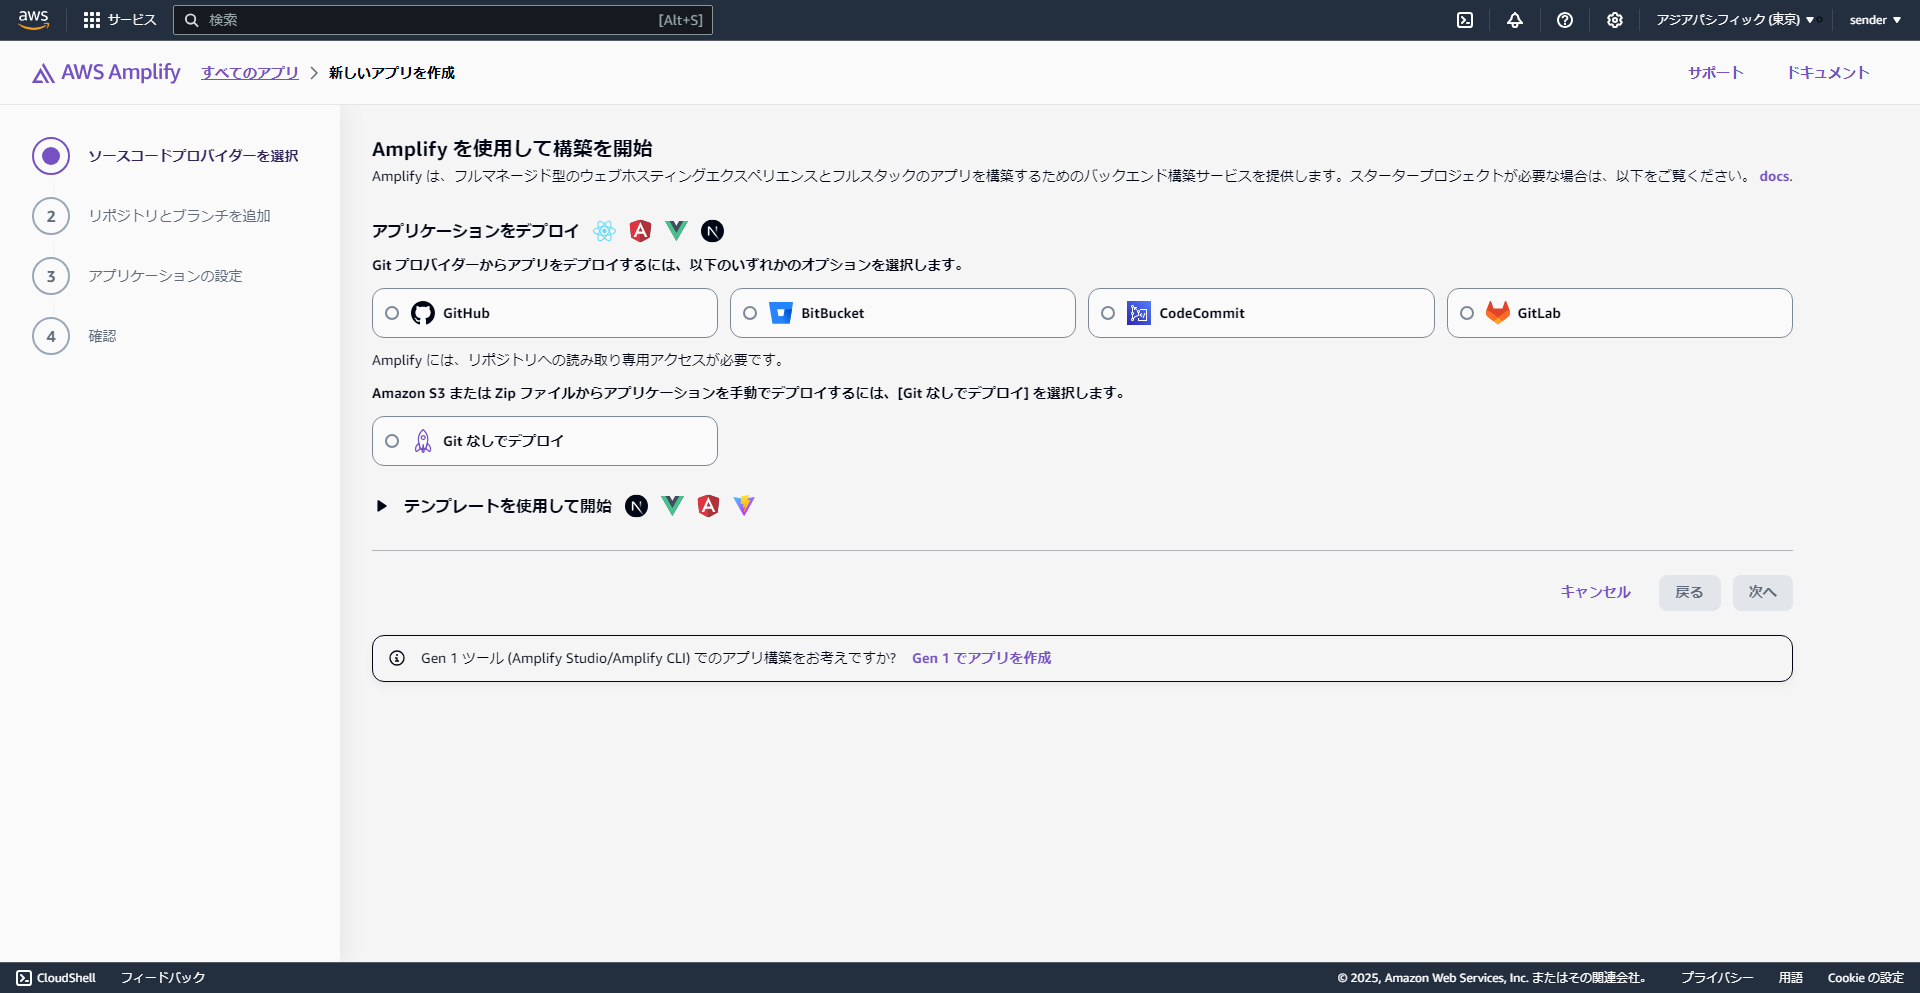
Task: Open the notifications bell icon
Action: [x=1515, y=20]
